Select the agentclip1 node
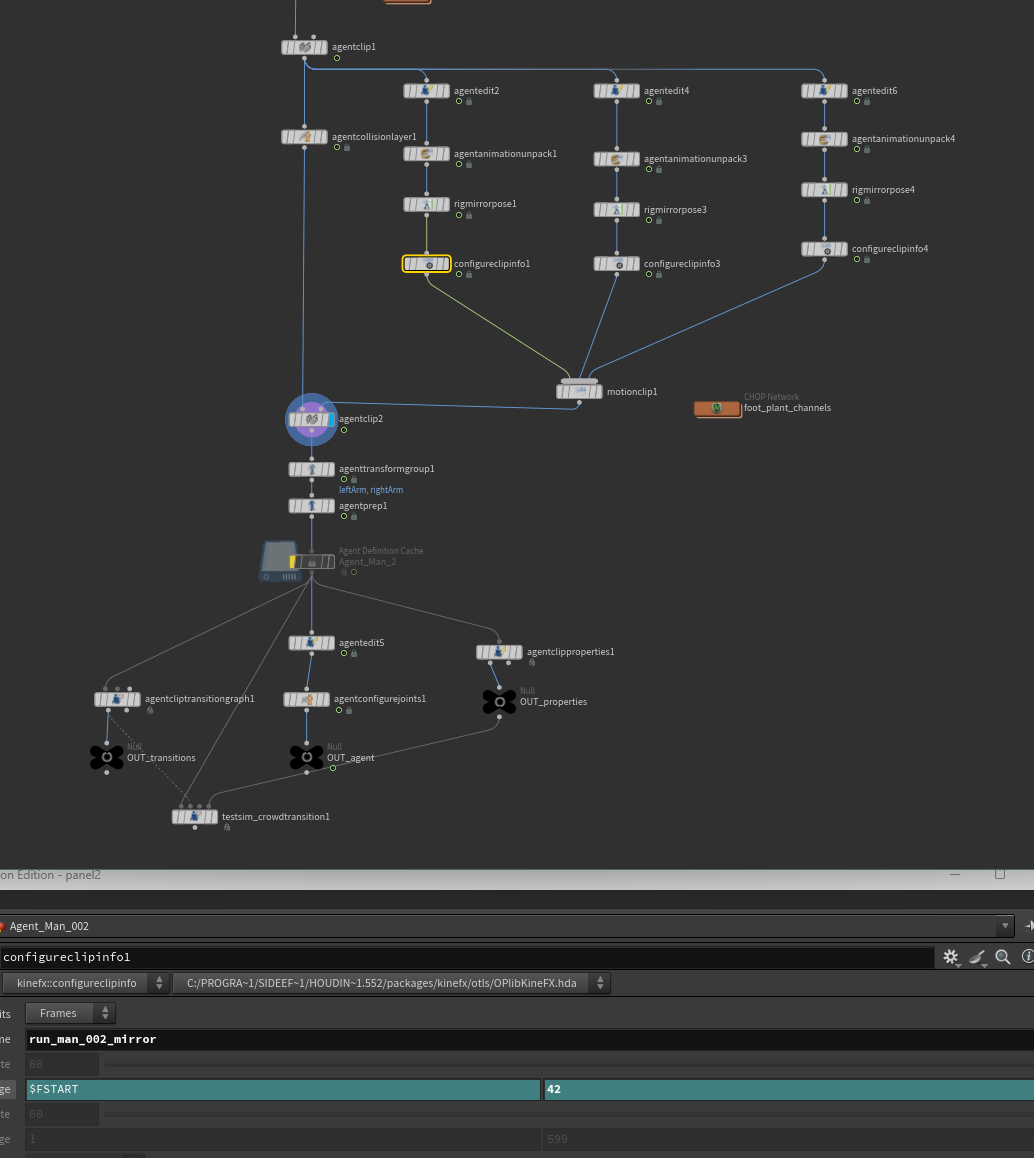This screenshot has width=1034, height=1158. 304,47
